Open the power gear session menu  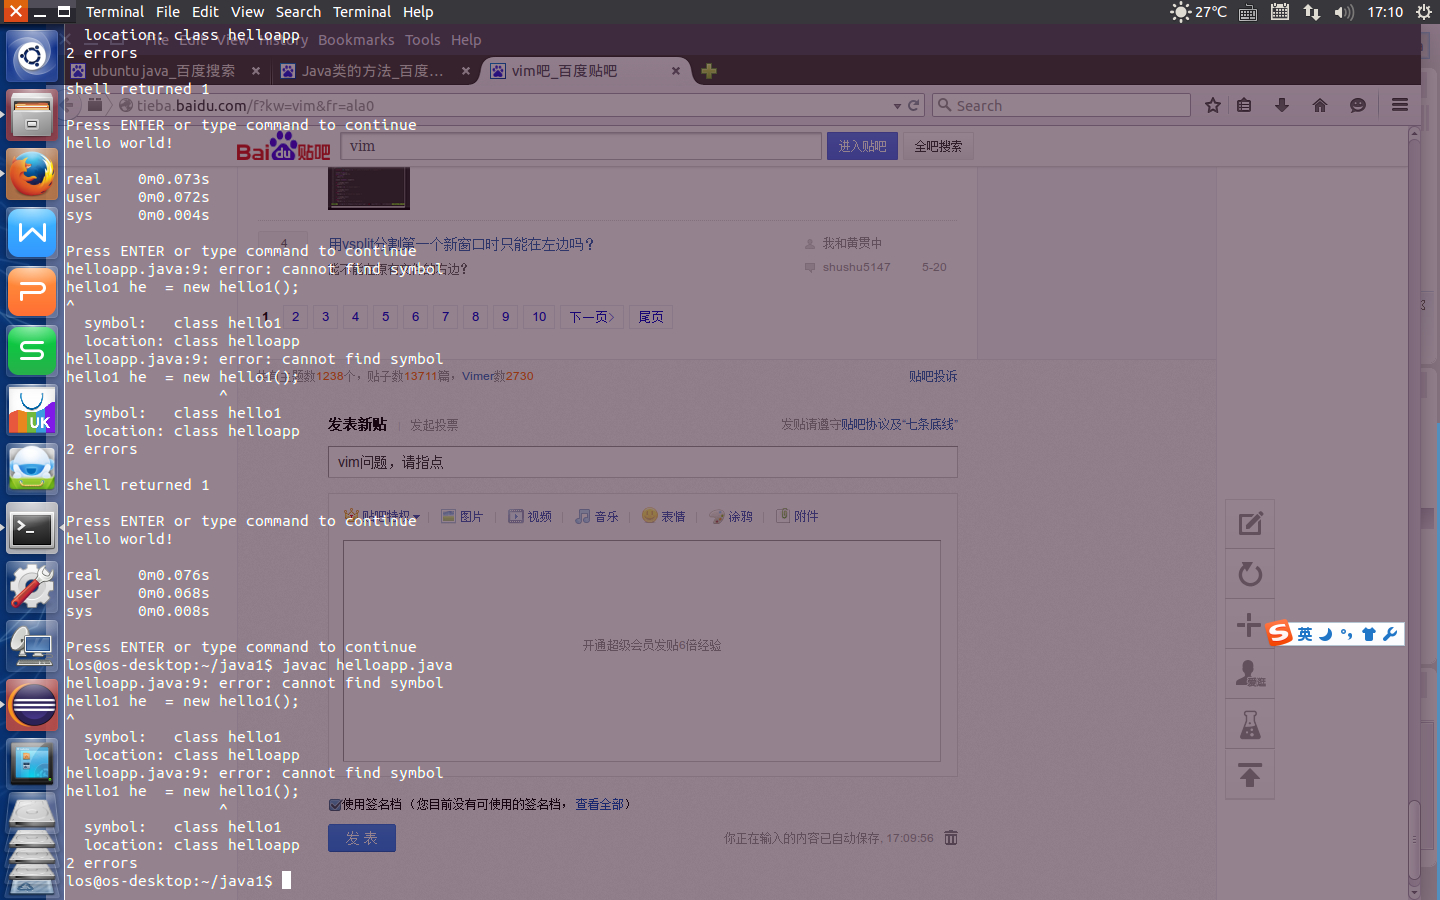pyautogui.click(x=1424, y=12)
